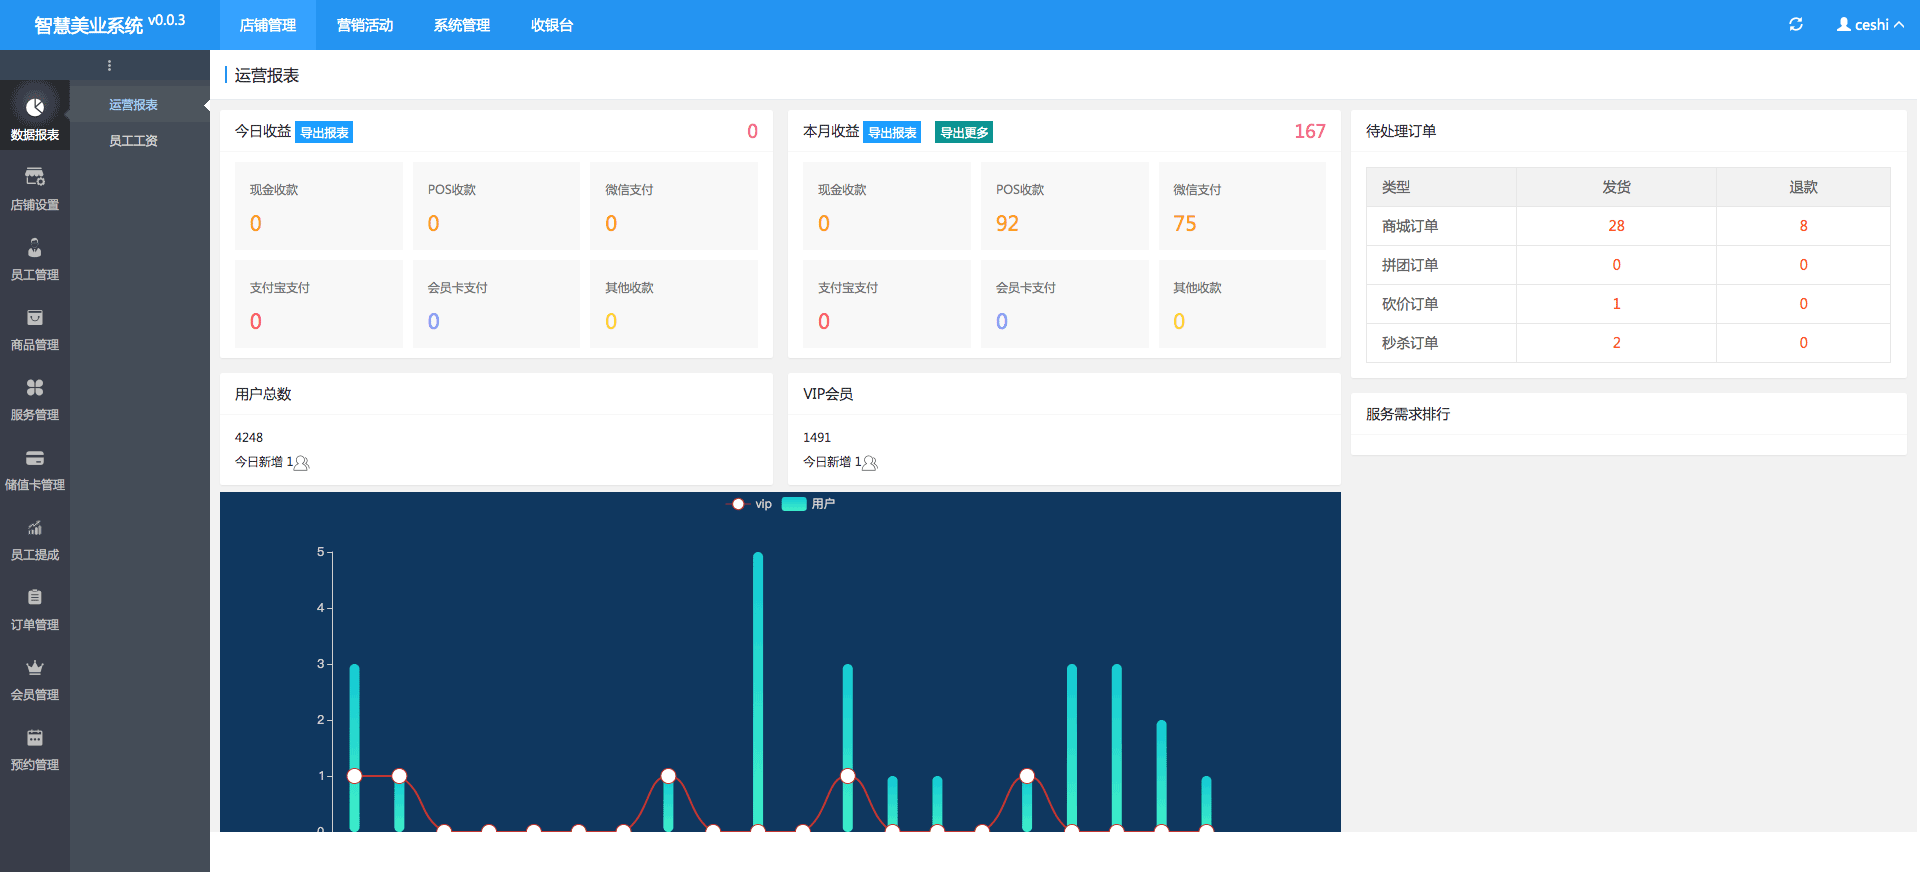Click the refresh icon in top bar
This screenshot has height=872, width=1920.
tap(1796, 25)
